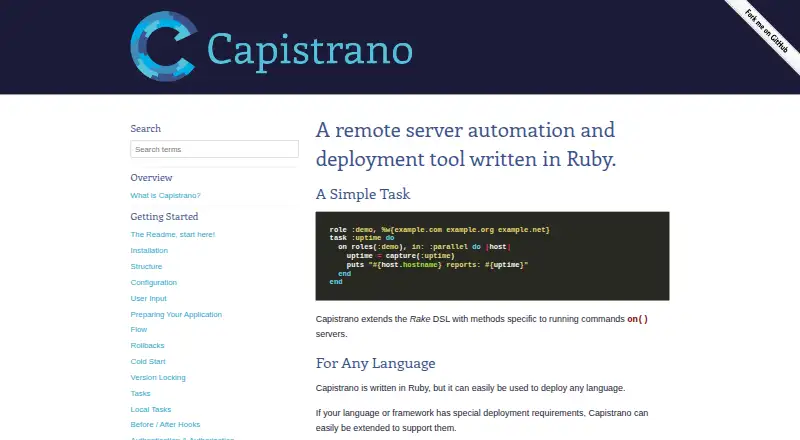
Task: Open Preparing Your Application link
Action: click(x=176, y=314)
